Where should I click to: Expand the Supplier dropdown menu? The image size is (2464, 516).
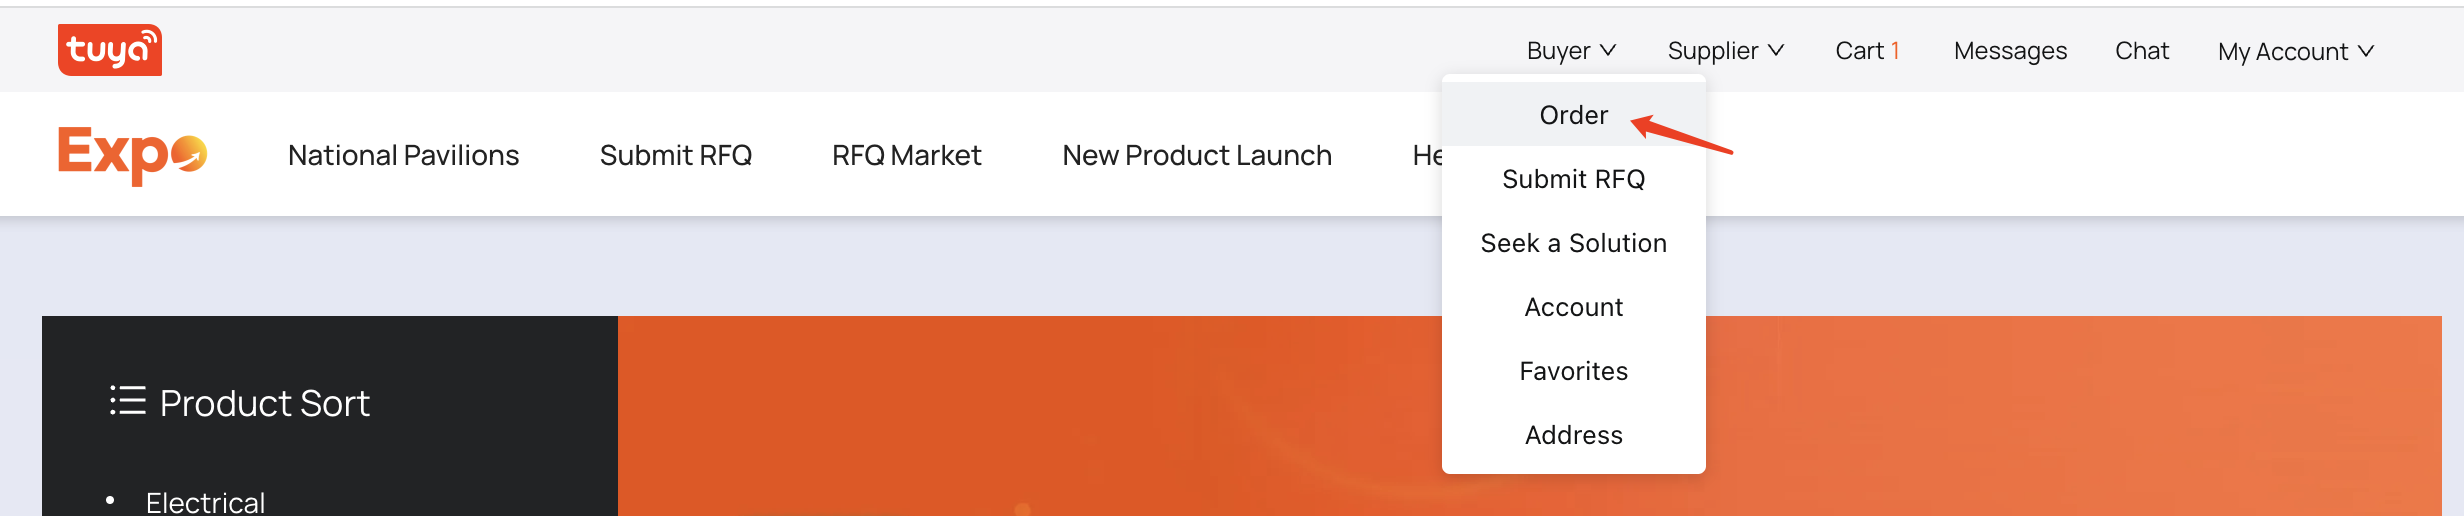[x=1725, y=51]
